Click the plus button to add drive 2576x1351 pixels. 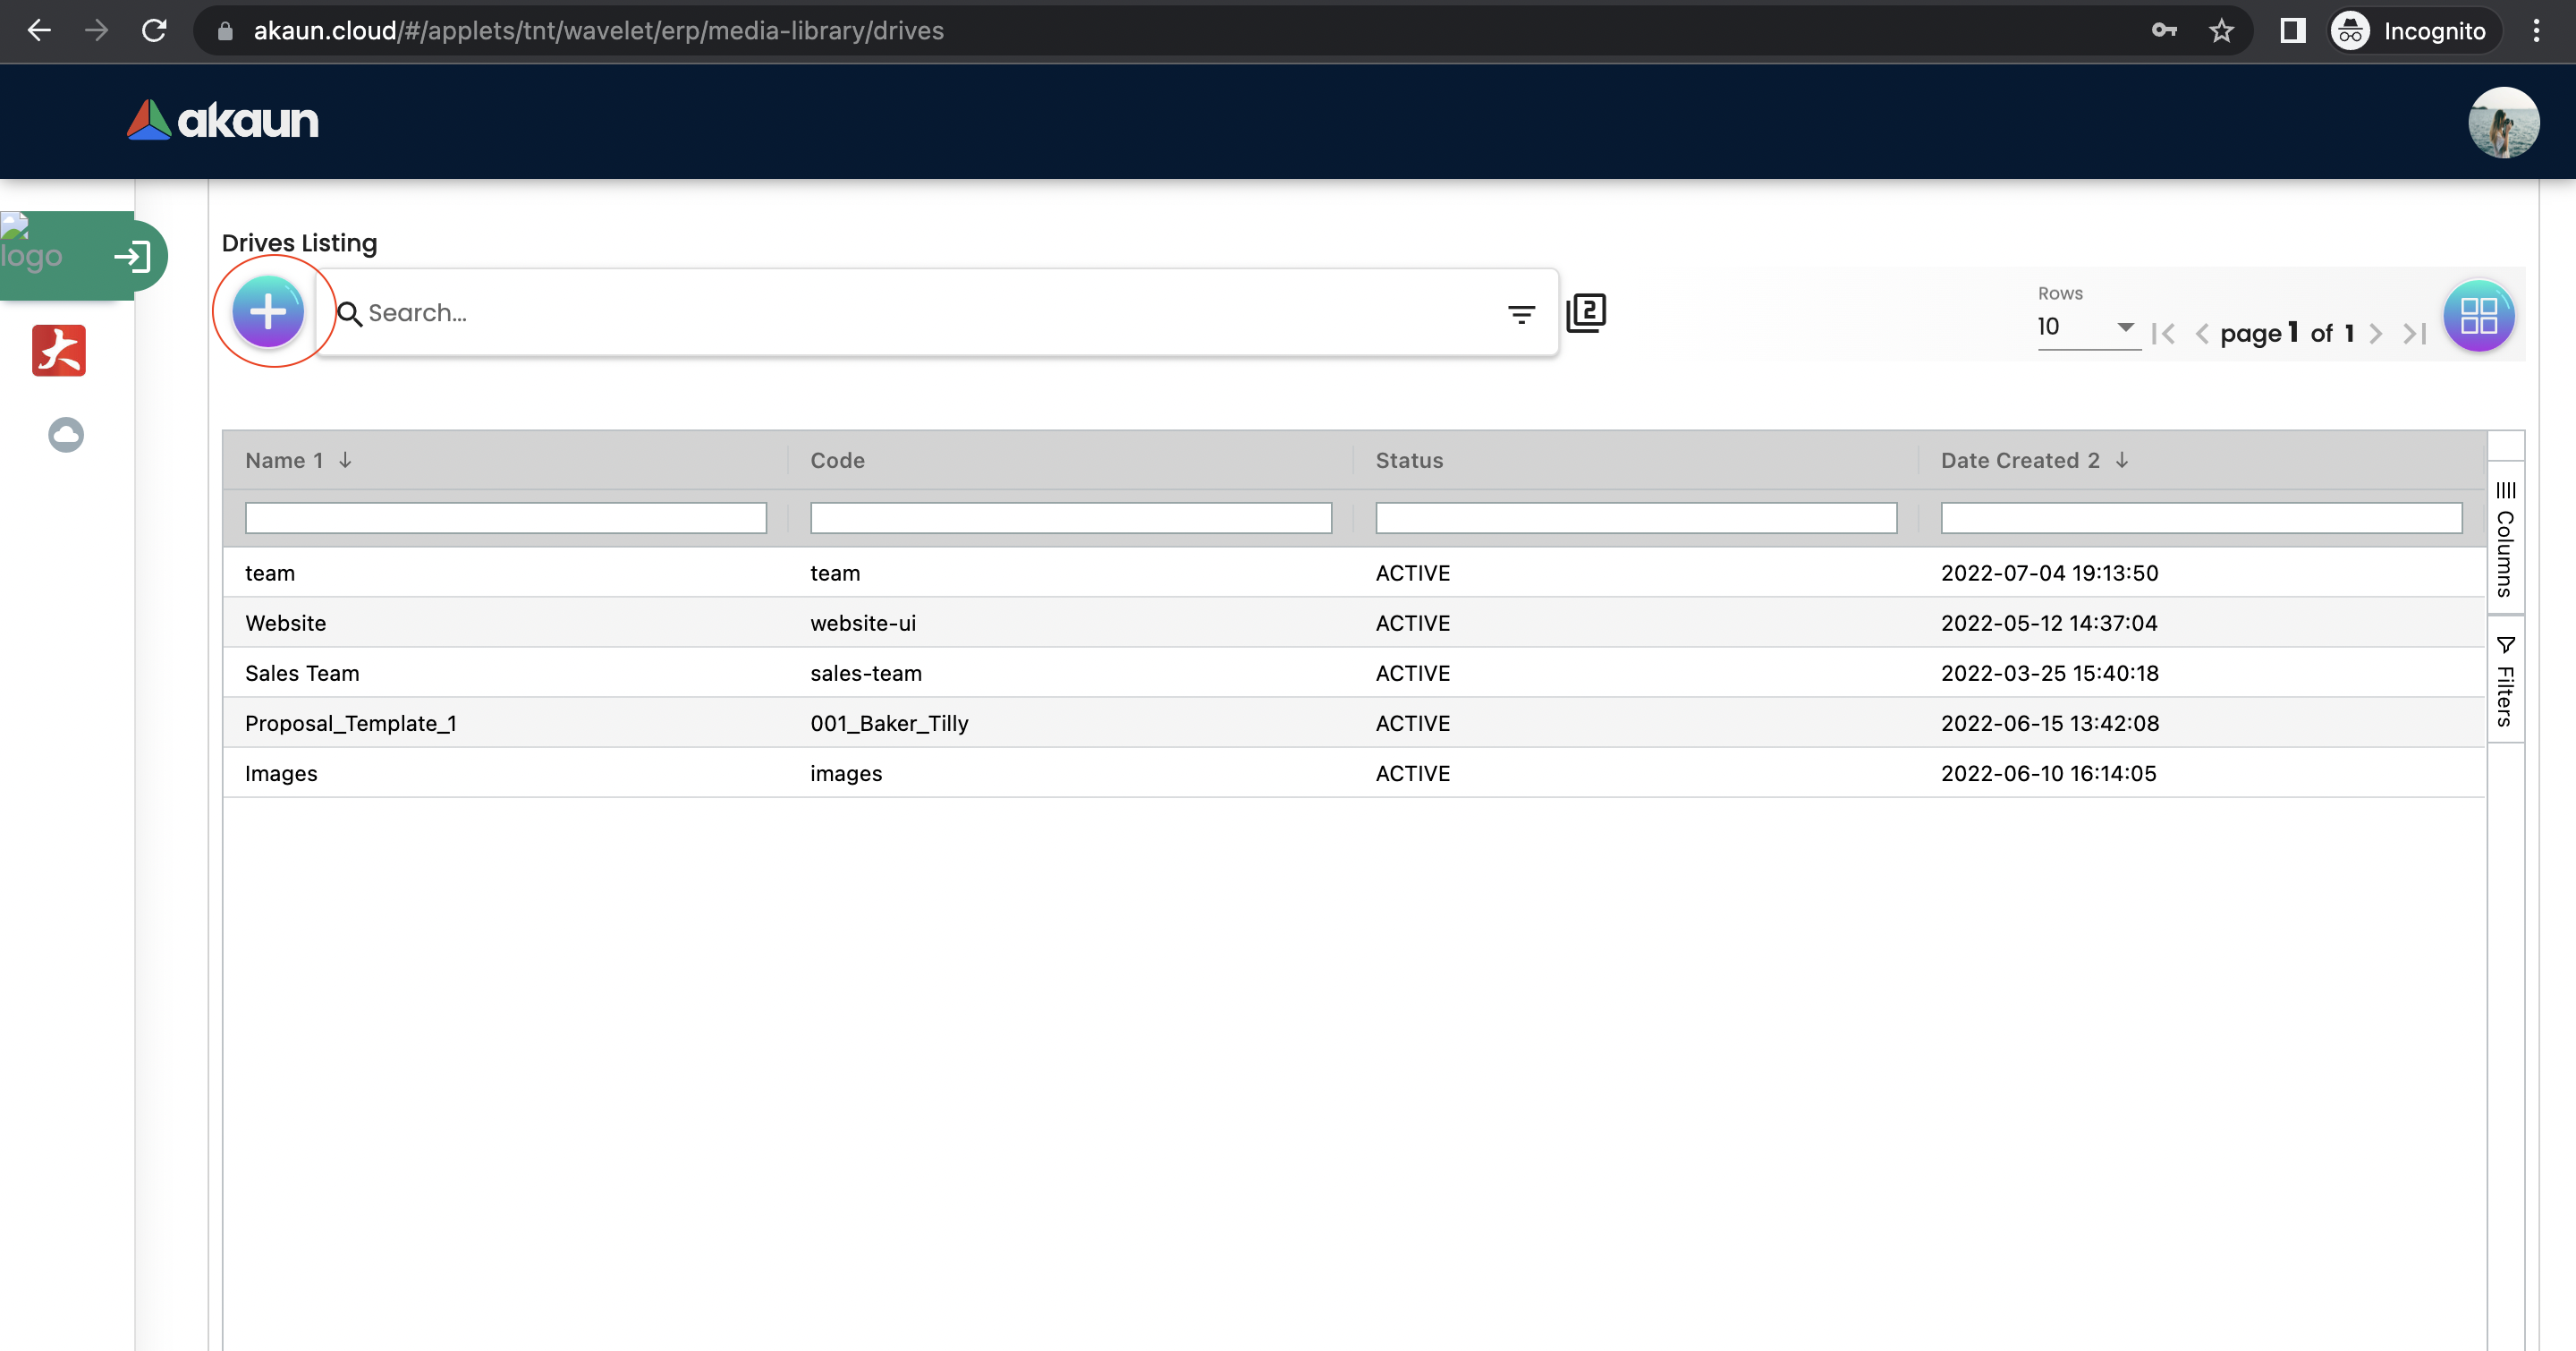[x=268, y=312]
